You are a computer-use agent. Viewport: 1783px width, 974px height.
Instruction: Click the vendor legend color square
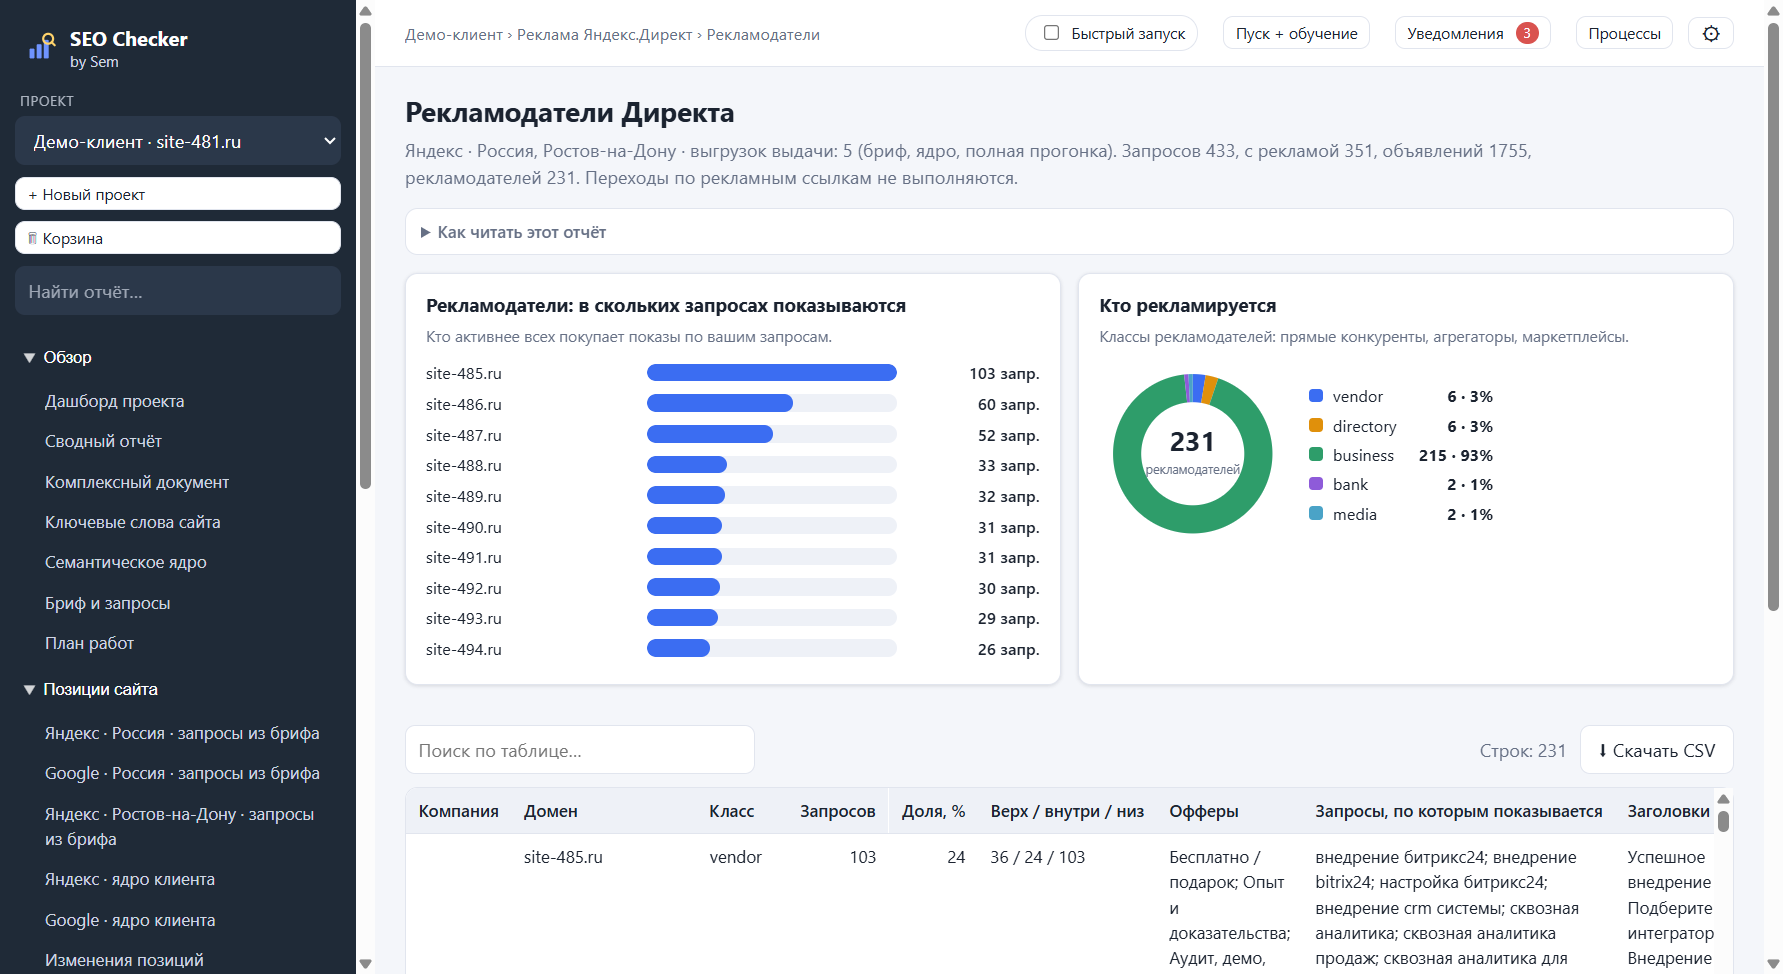click(1316, 396)
